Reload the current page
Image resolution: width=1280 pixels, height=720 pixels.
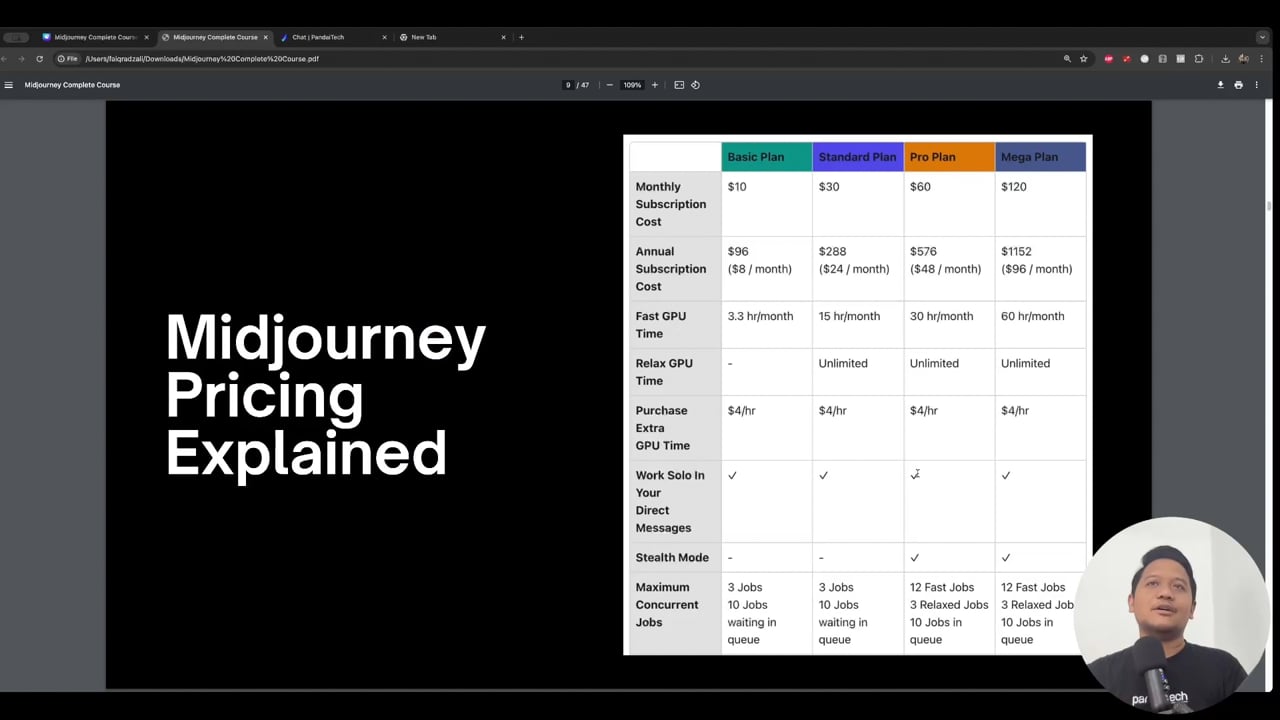tap(40, 59)
